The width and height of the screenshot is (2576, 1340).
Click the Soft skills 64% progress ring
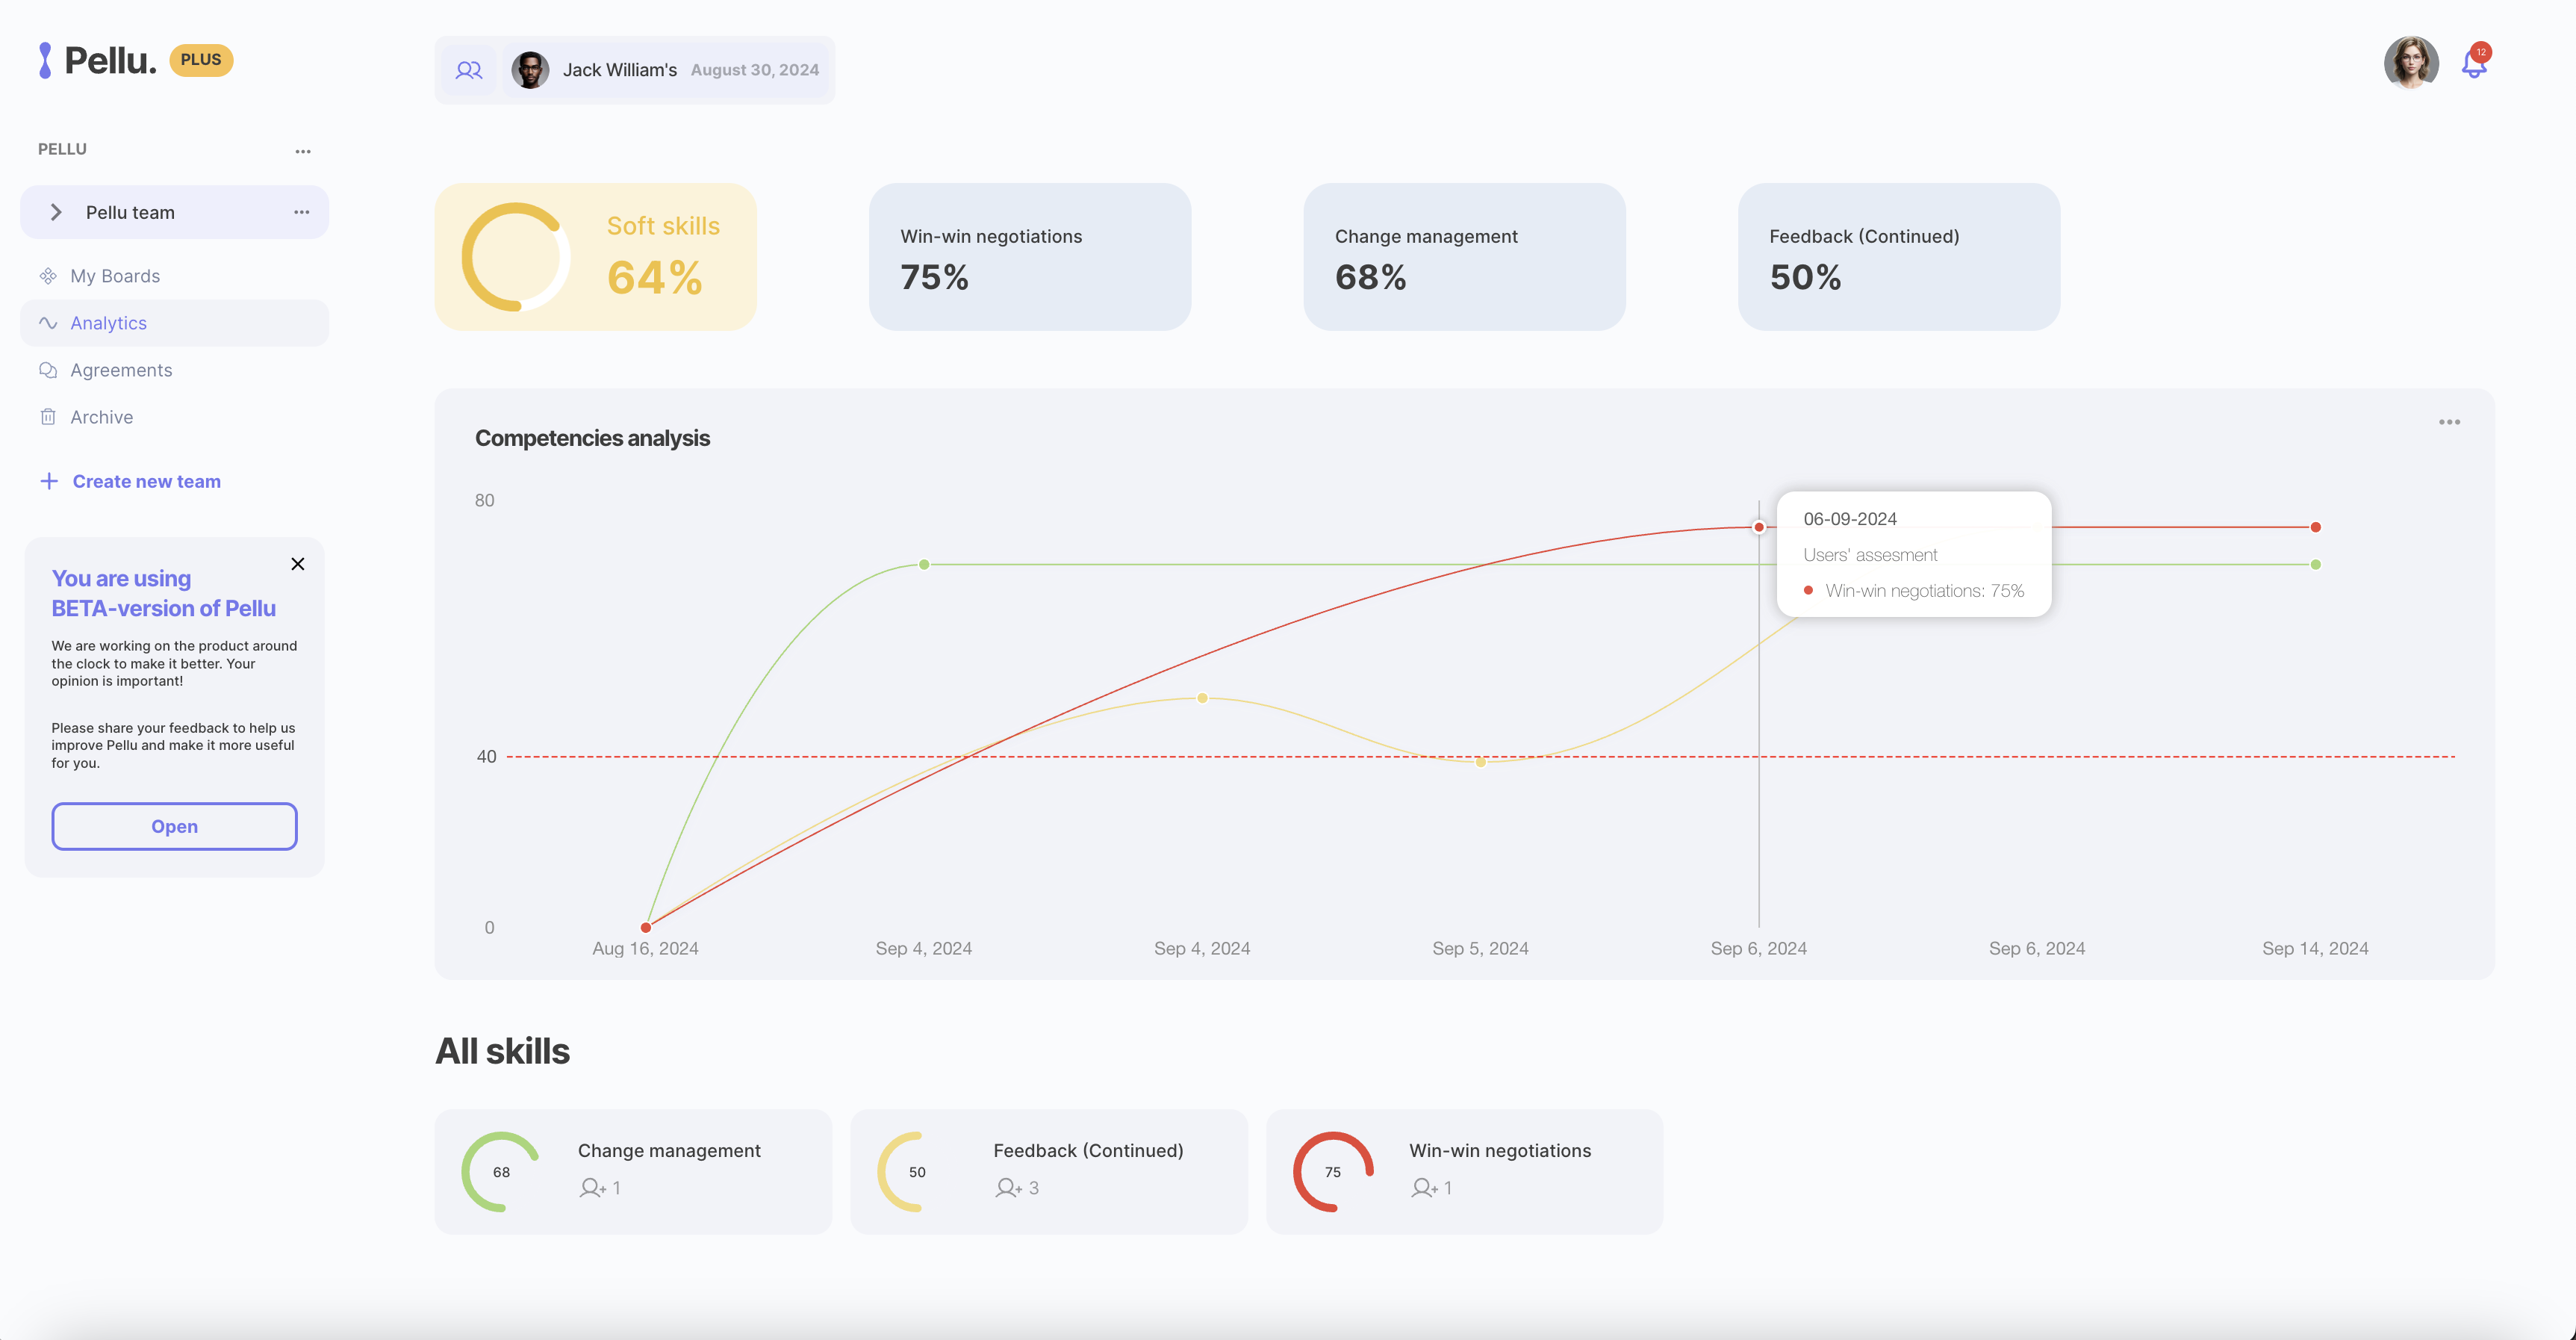[x=515, y=257]
